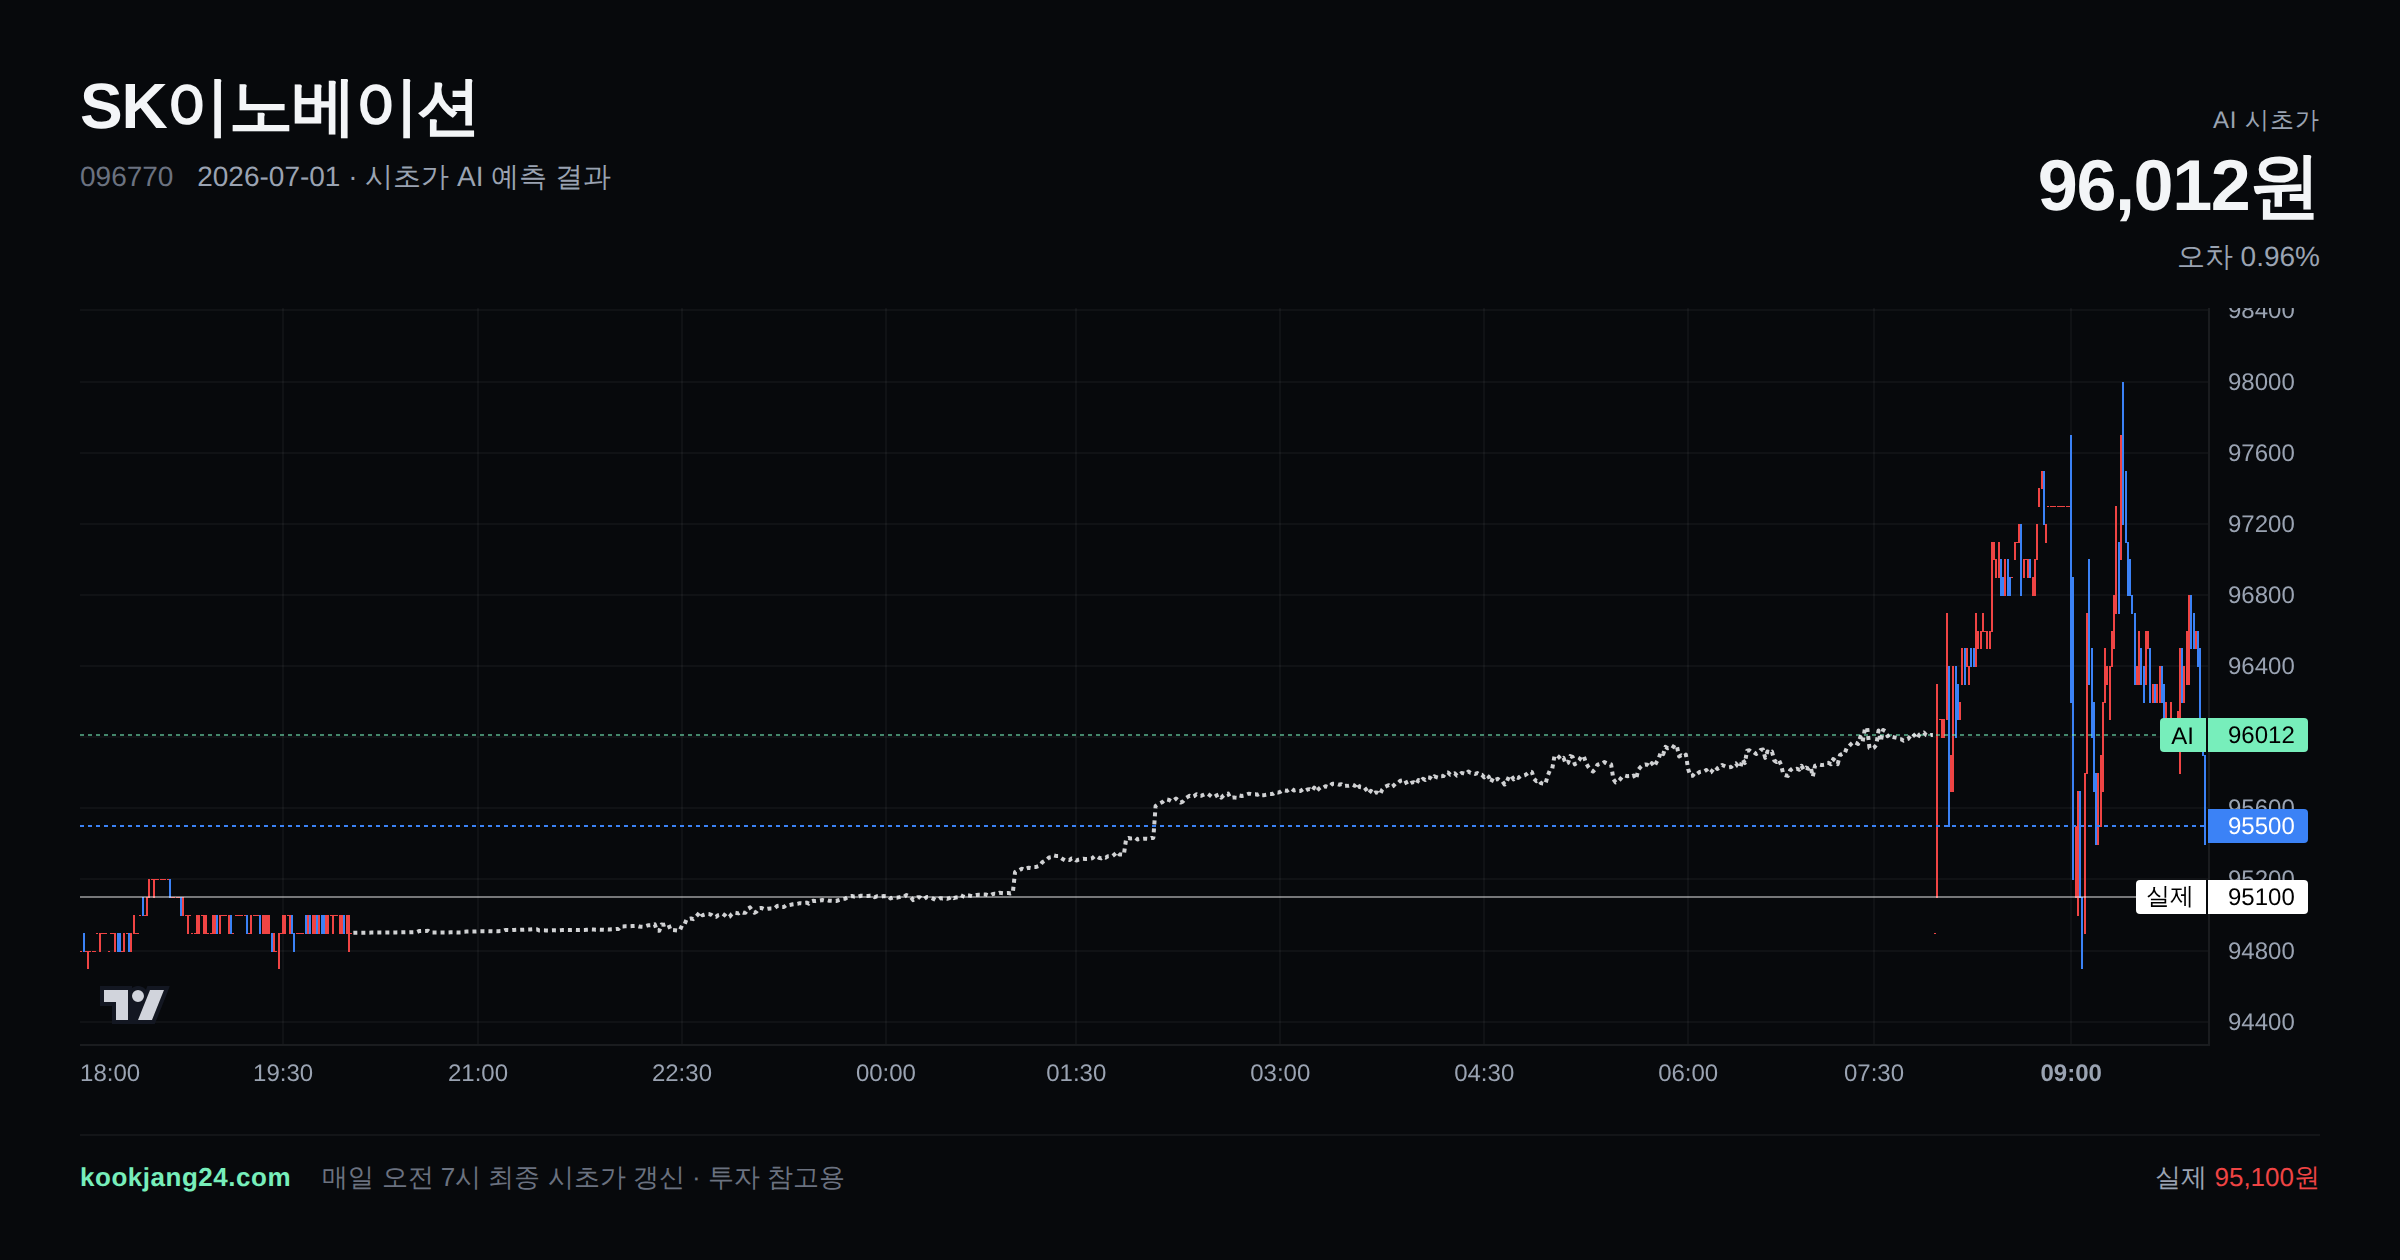The width and height of the screenshot is (2400, 1260).
Task: Select the green AI price label
Action: [2233, 735]
